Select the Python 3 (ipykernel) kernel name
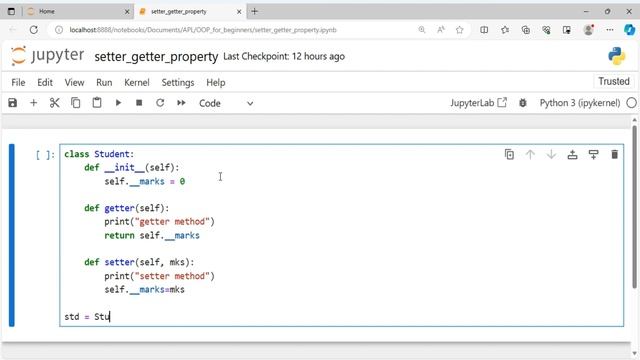Image resolution: width=640 pixels, height=360 pixels. 580,103
